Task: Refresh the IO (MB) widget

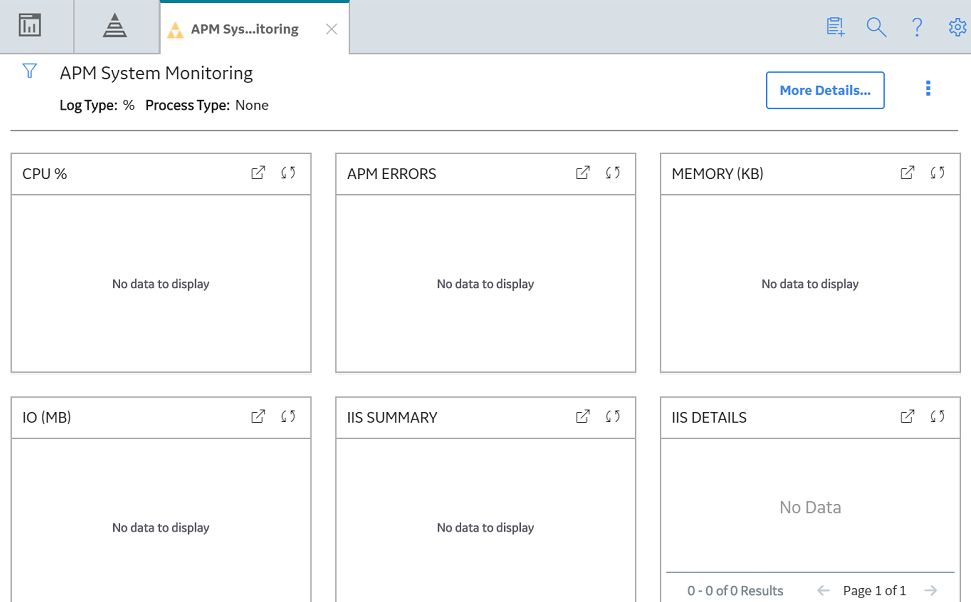Action: 288,416
